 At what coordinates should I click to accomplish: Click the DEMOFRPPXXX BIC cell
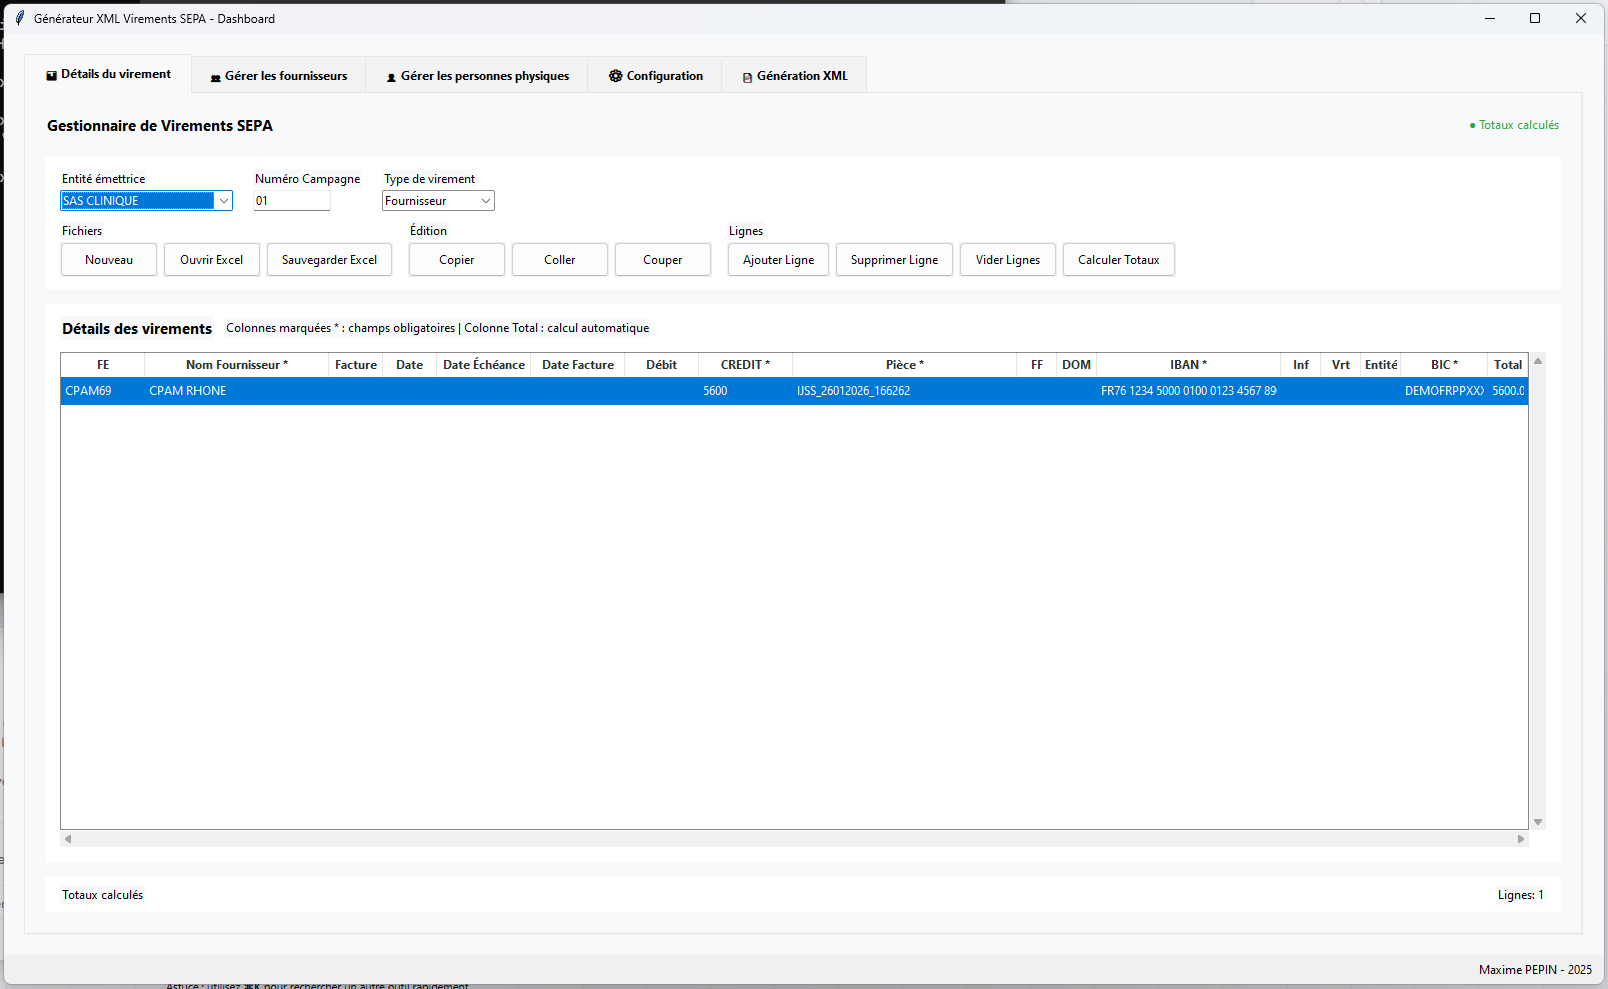[x=1444, y=391]
